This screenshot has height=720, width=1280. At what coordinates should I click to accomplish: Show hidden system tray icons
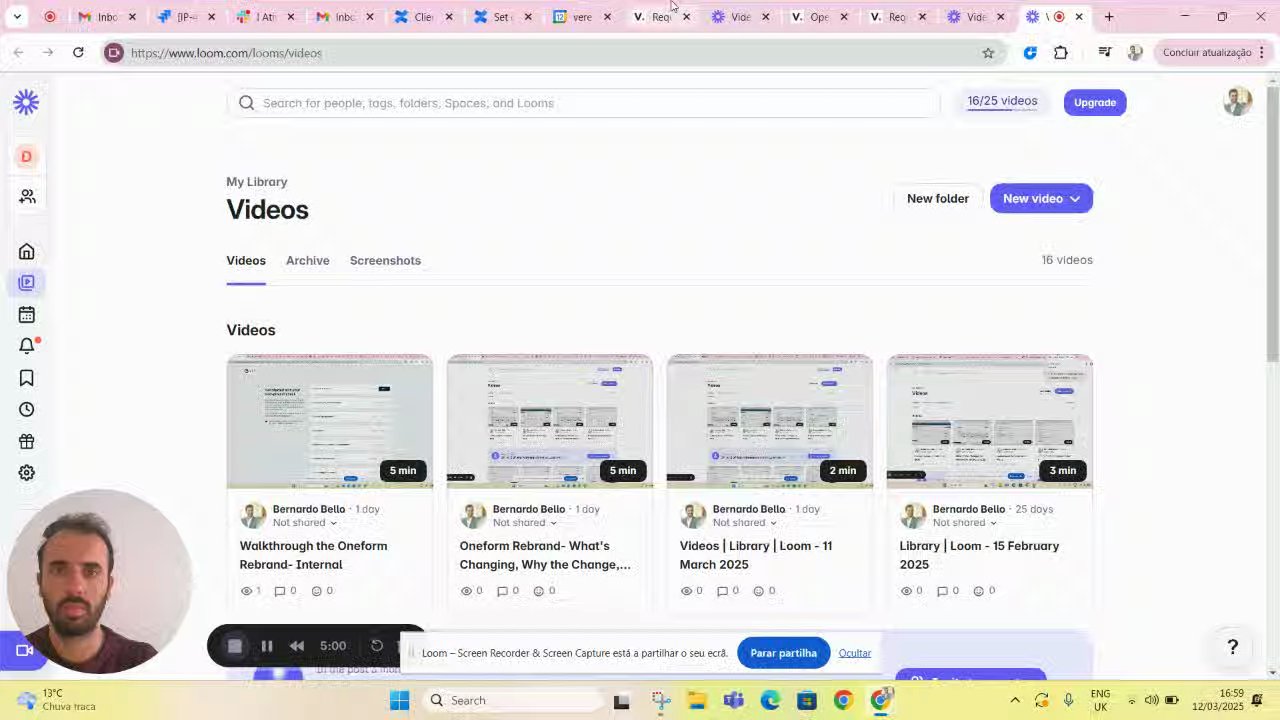pos(1015,700)
